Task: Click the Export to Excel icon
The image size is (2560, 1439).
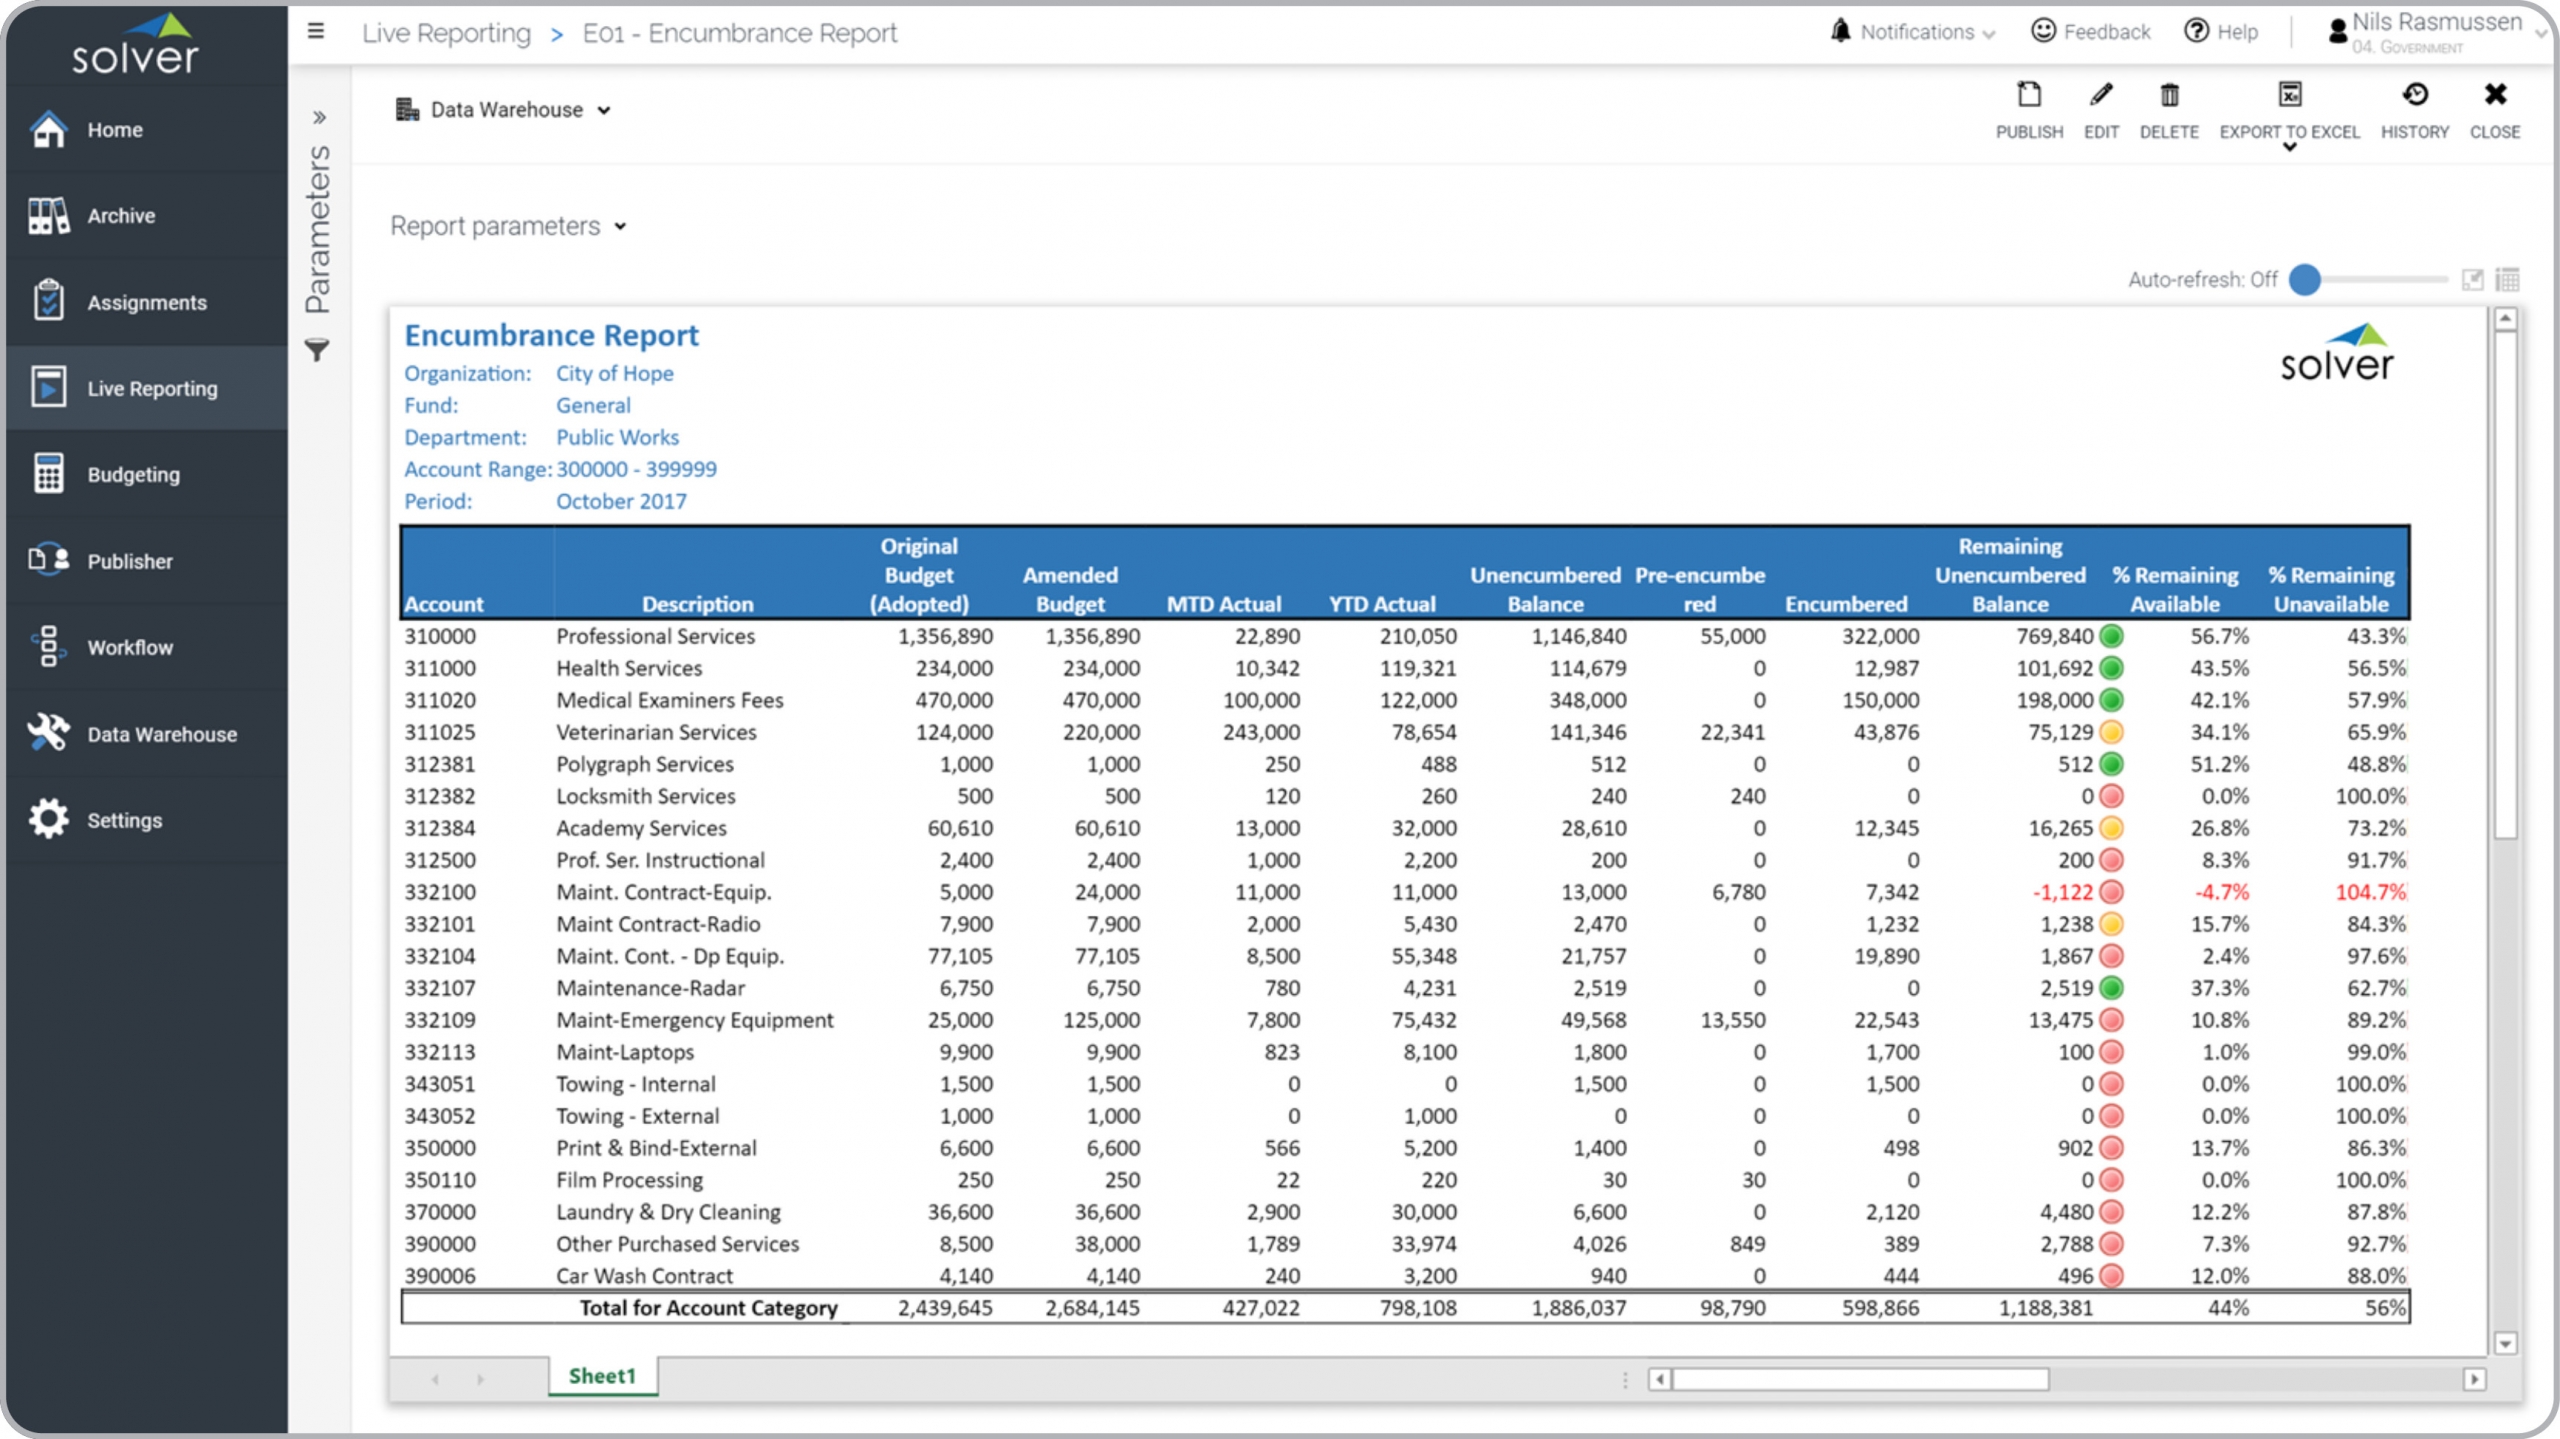Action: coord(2289,96)
